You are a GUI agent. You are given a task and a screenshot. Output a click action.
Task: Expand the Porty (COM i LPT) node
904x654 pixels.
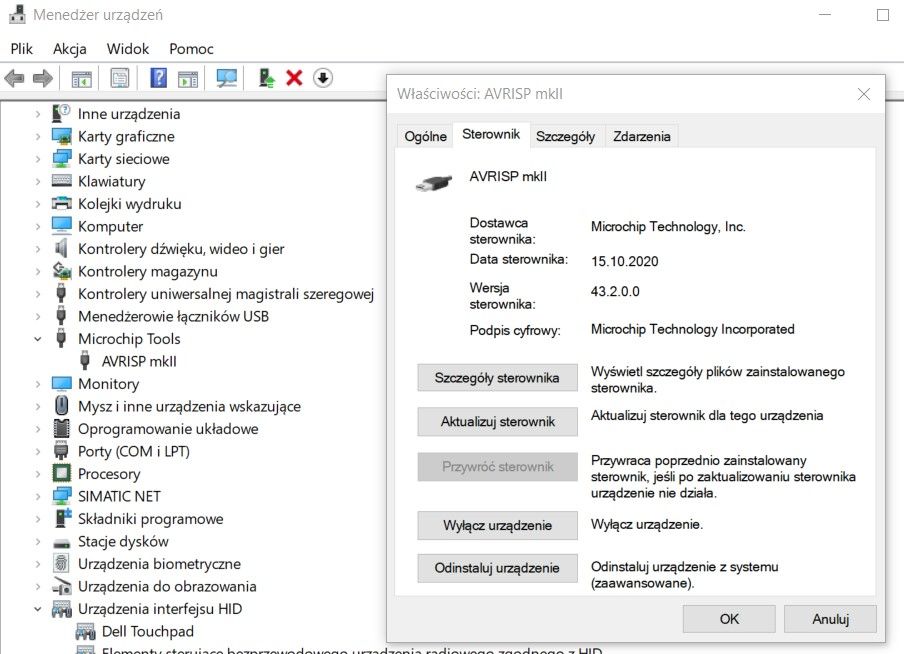37,452
